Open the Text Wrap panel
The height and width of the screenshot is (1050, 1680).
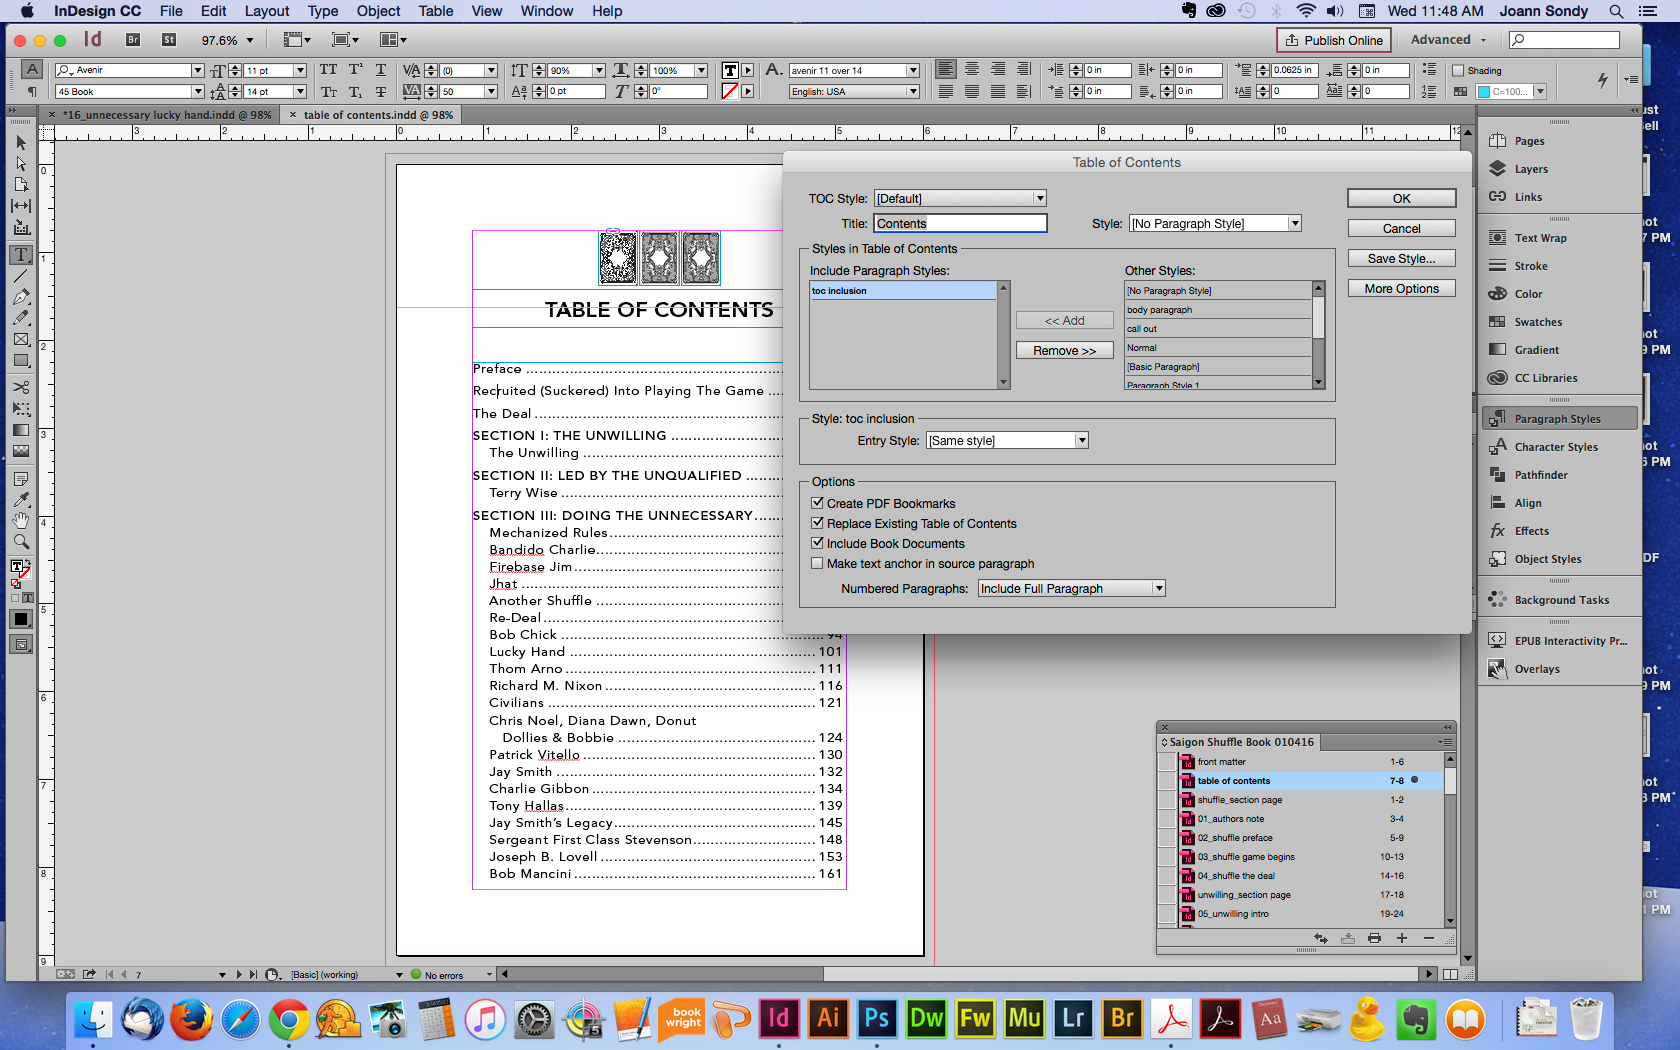point(1540,238)
